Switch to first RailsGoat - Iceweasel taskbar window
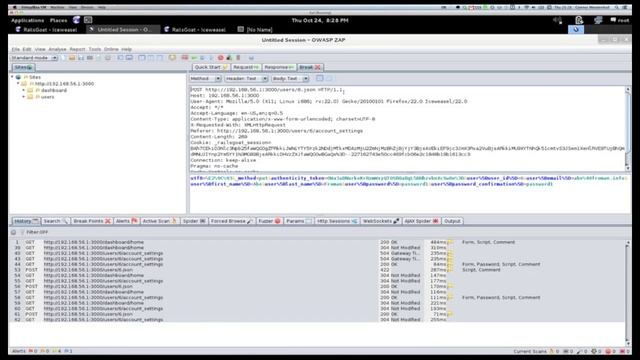 point(46,29)
